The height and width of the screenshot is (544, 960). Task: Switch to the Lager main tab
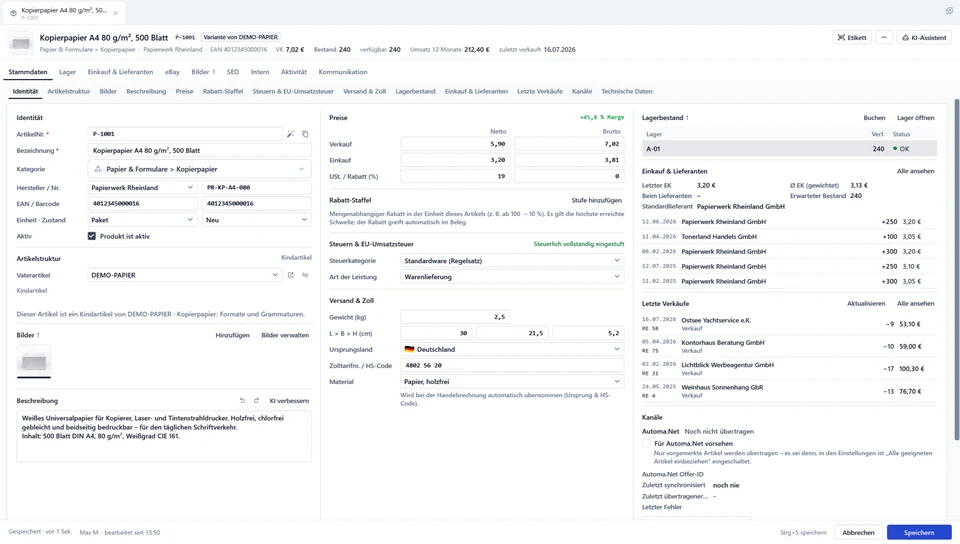coord(67,72)
